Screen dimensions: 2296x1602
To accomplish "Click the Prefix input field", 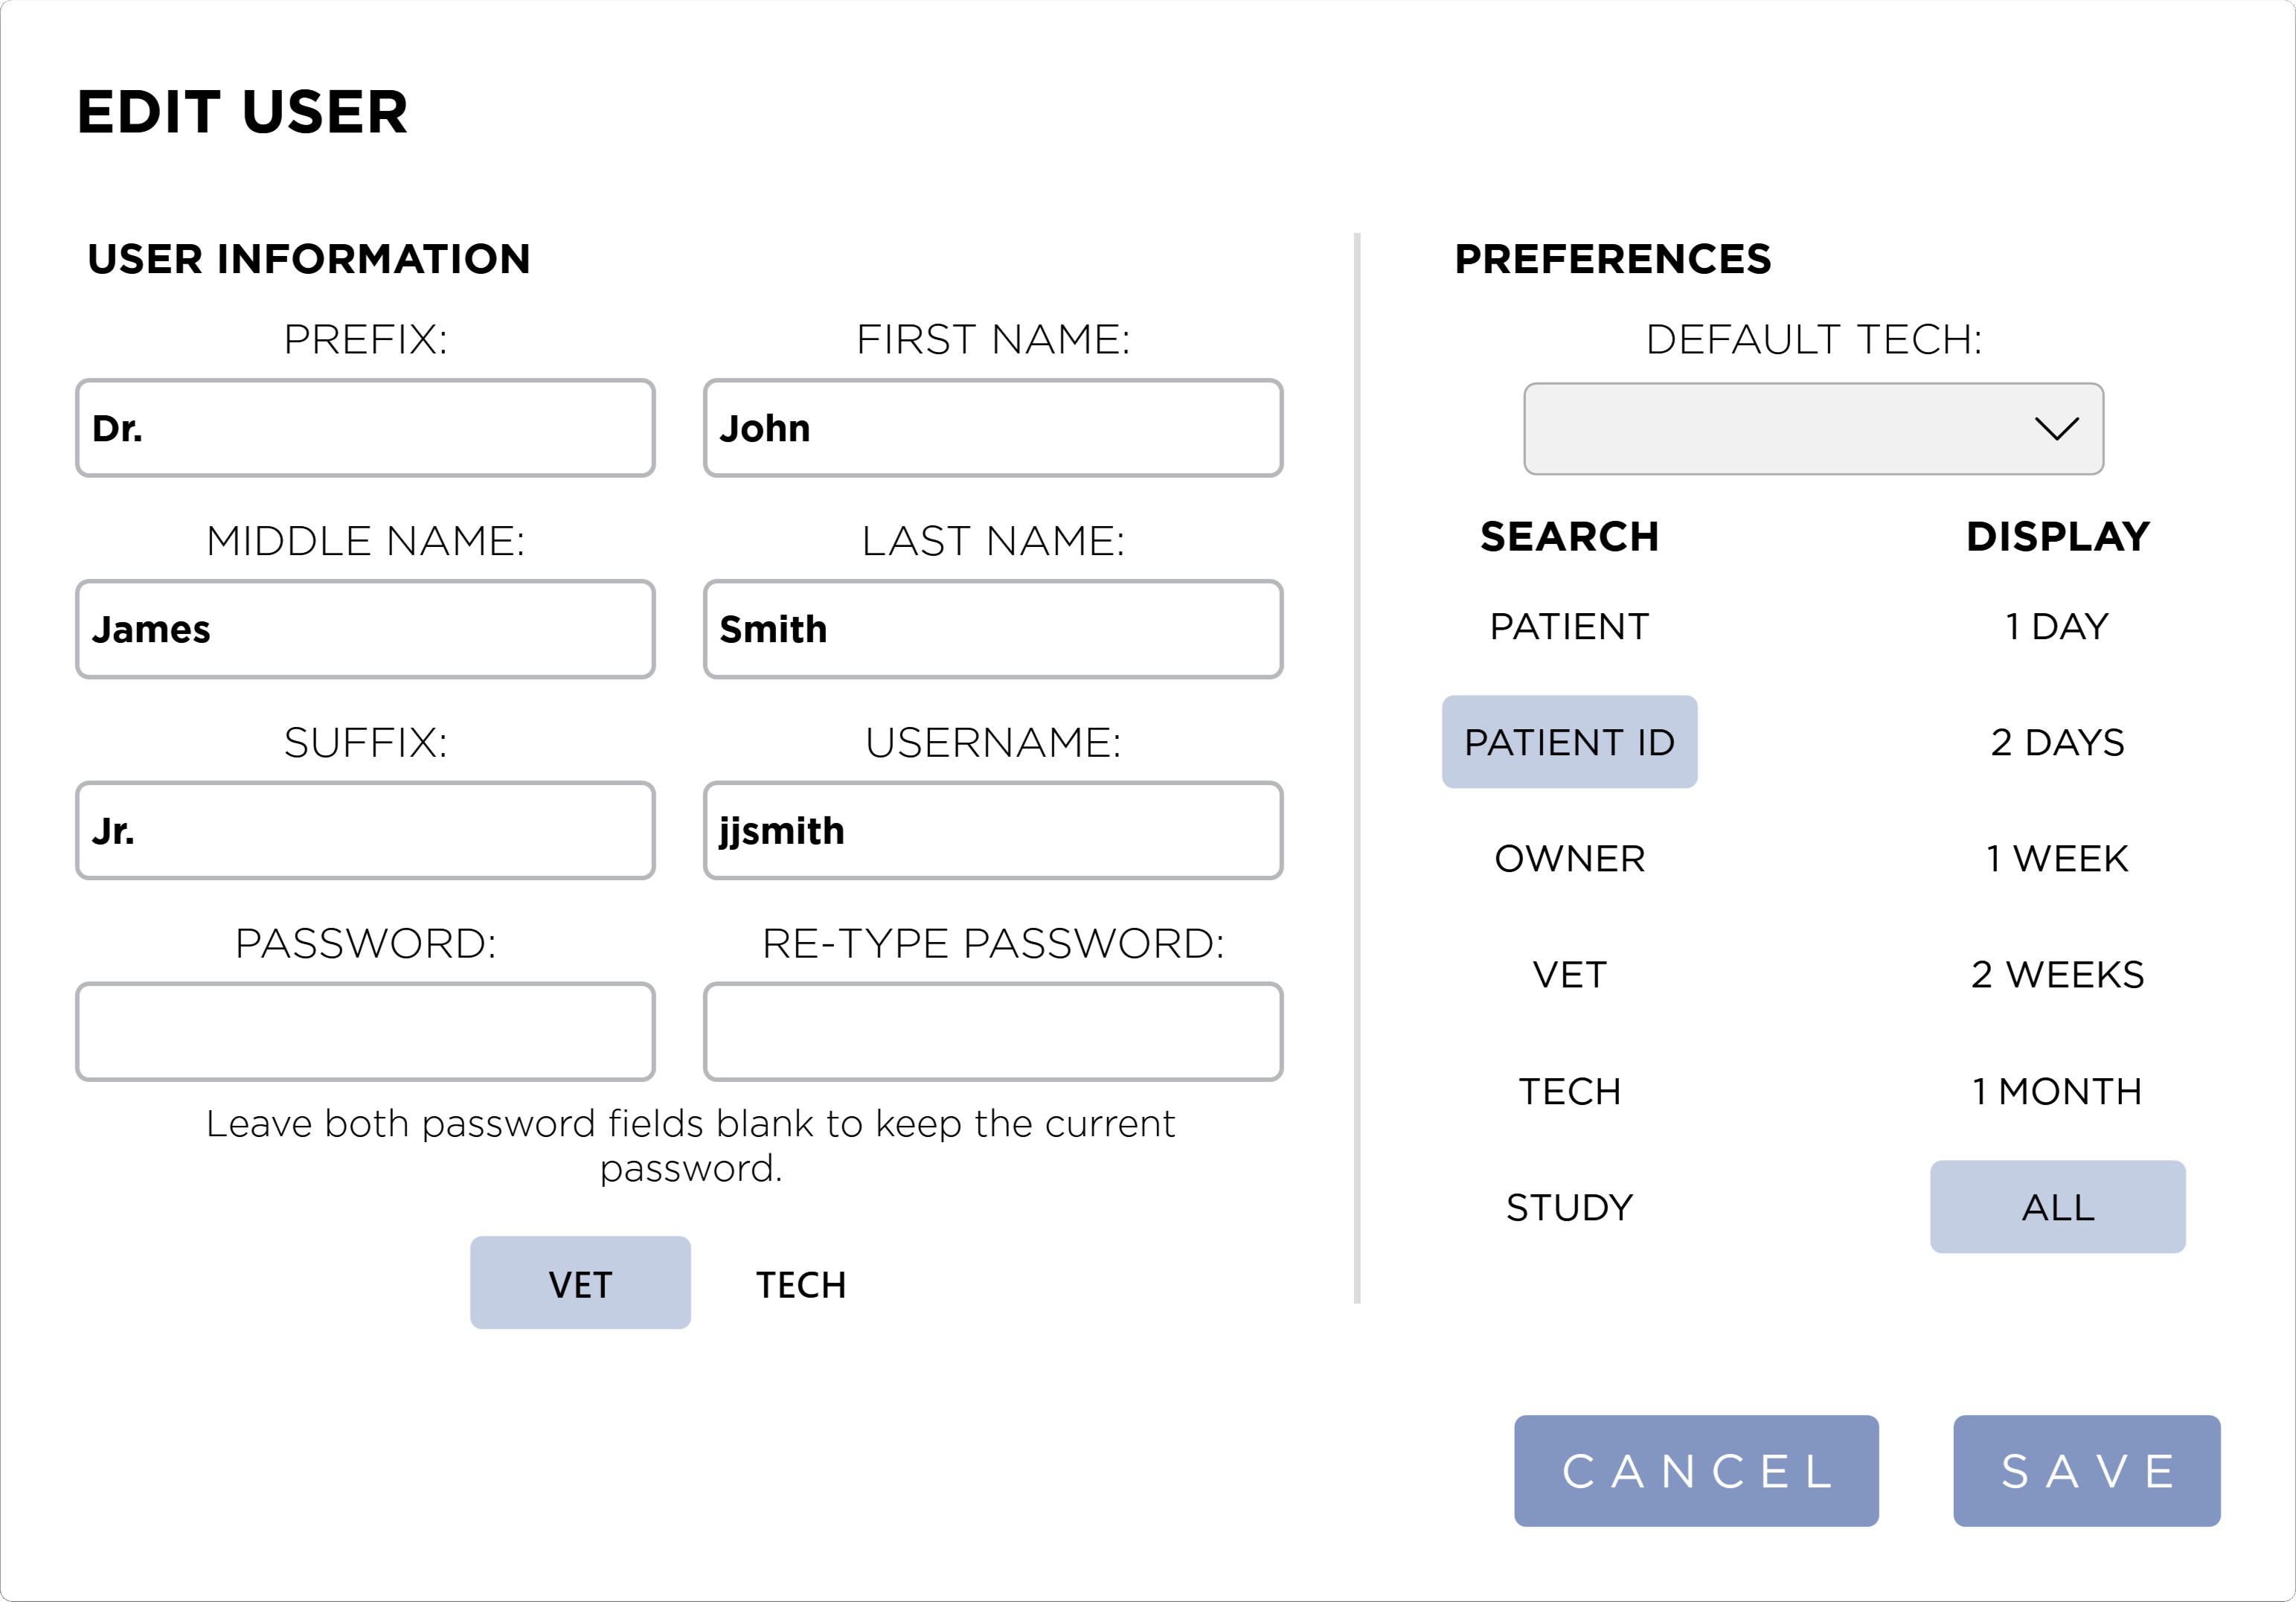I will click(x=365, y=428).
